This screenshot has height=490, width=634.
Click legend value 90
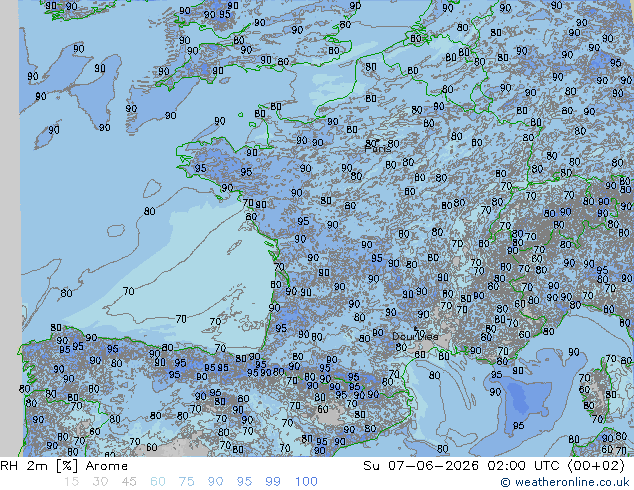pyautogui.click(x=216, y=482)
